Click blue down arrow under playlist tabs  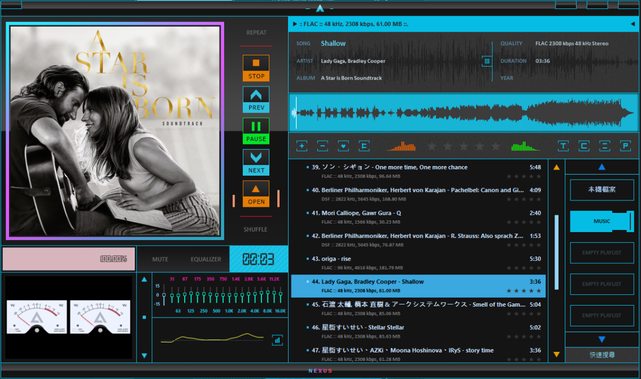602,339
